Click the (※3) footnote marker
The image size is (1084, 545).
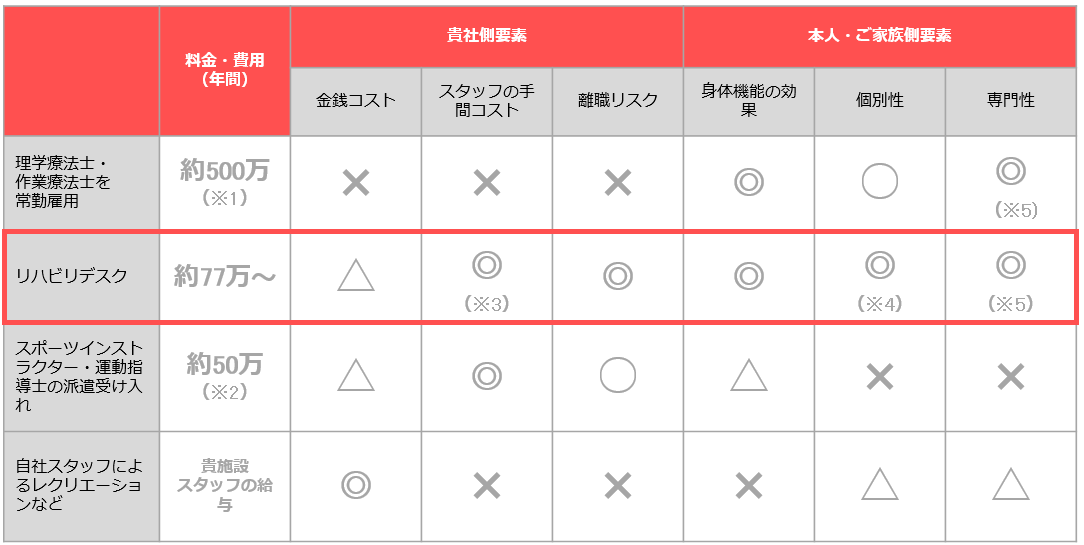point(487,304)
